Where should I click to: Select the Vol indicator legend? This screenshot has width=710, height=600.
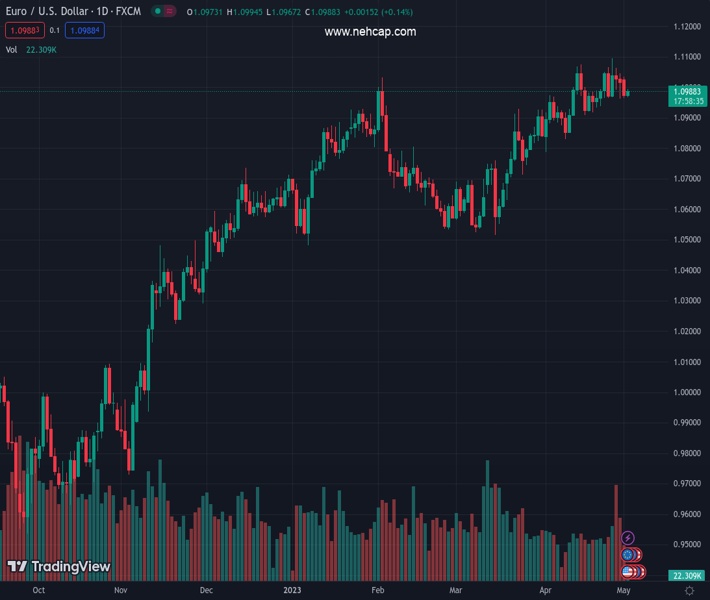(x=11, y=49)
